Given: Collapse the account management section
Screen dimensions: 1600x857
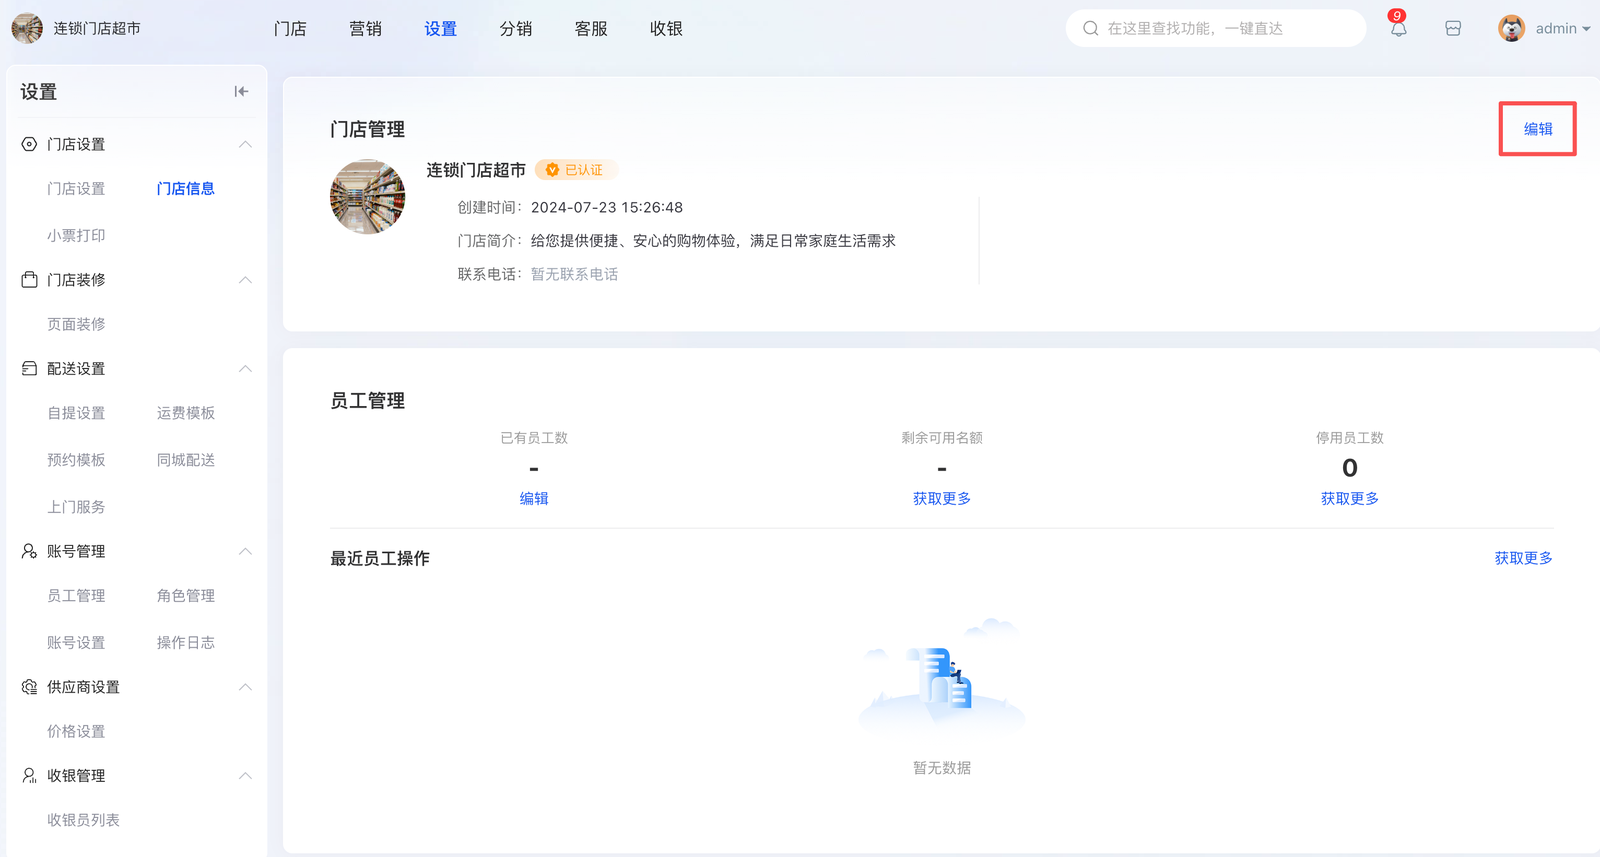Looking at the screenshot, I should point(245,552).
